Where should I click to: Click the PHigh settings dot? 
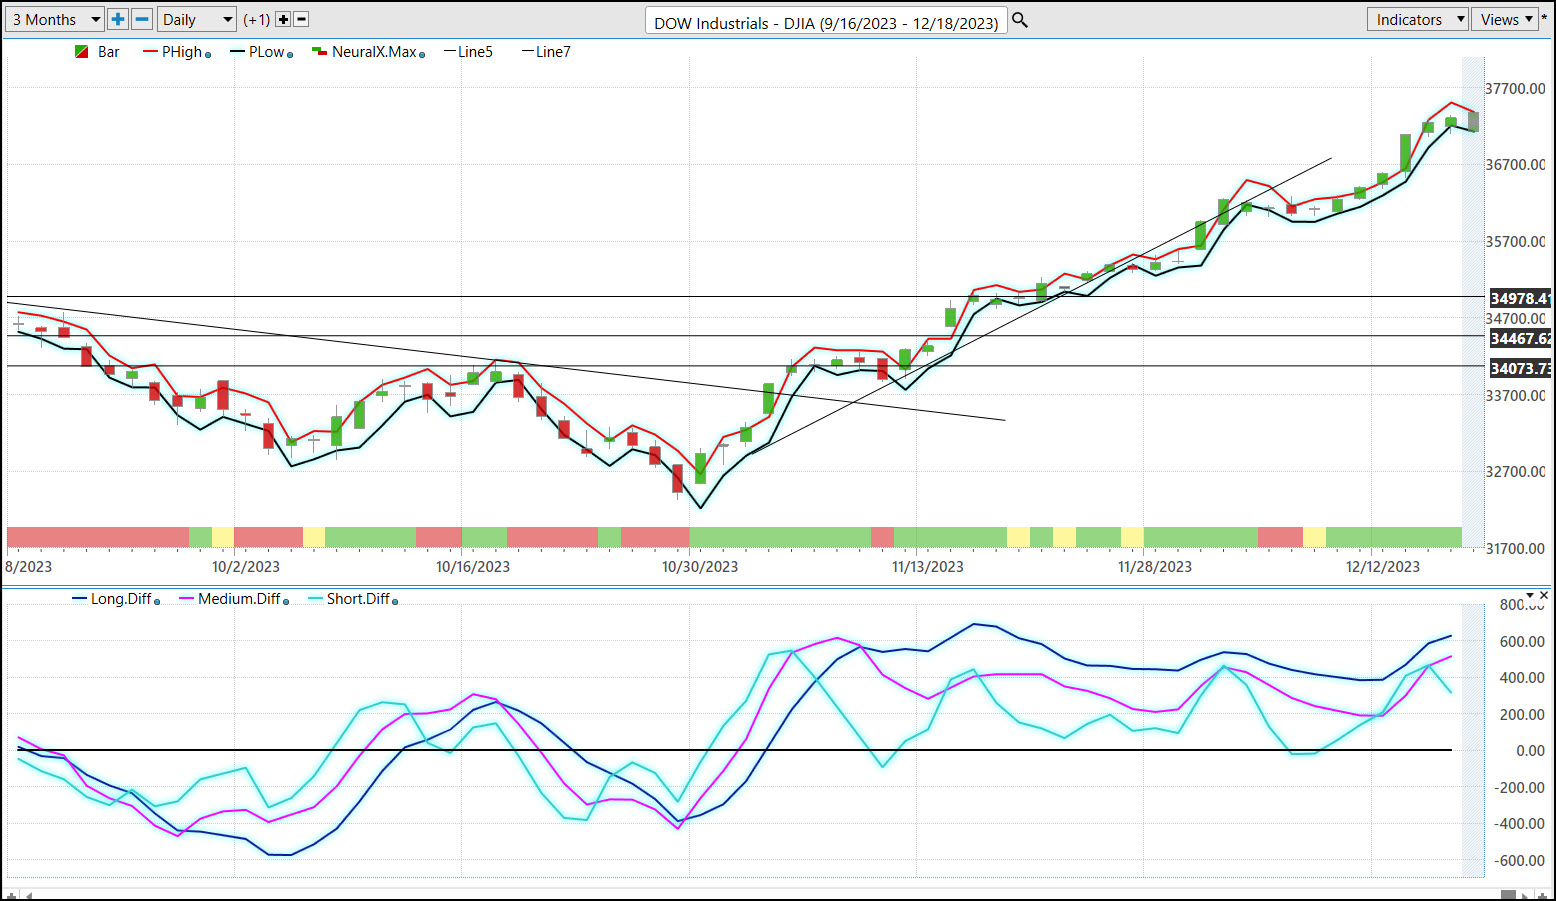pos(208,55)
